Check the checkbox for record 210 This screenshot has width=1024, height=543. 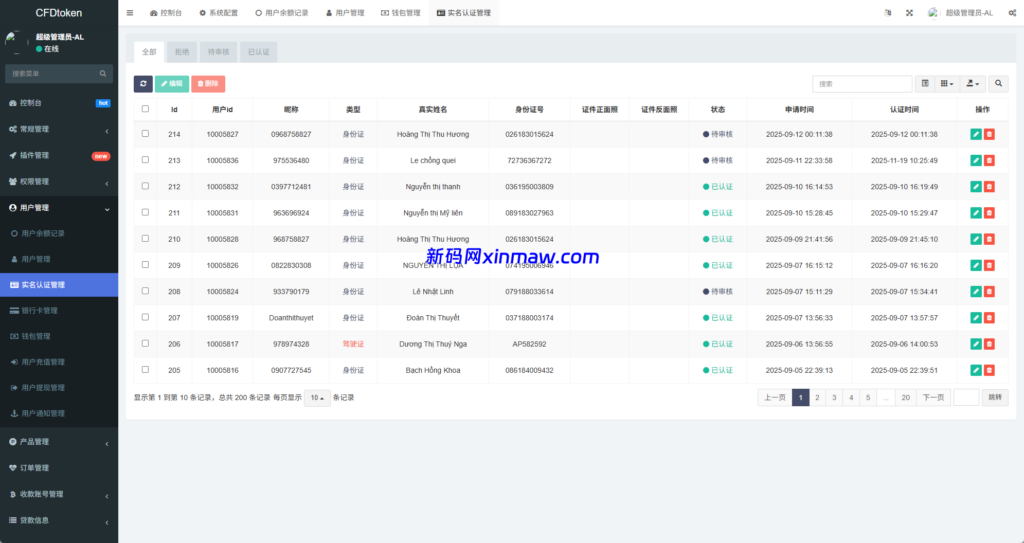(x=145, y=238)
